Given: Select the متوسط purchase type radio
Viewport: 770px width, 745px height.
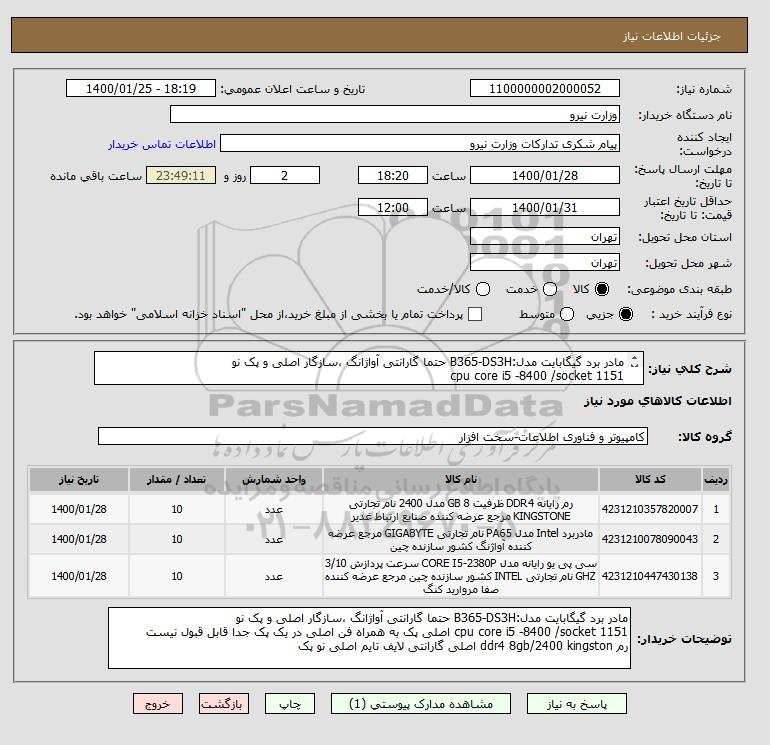Looking at the screenshot, I should pos(567,314).
